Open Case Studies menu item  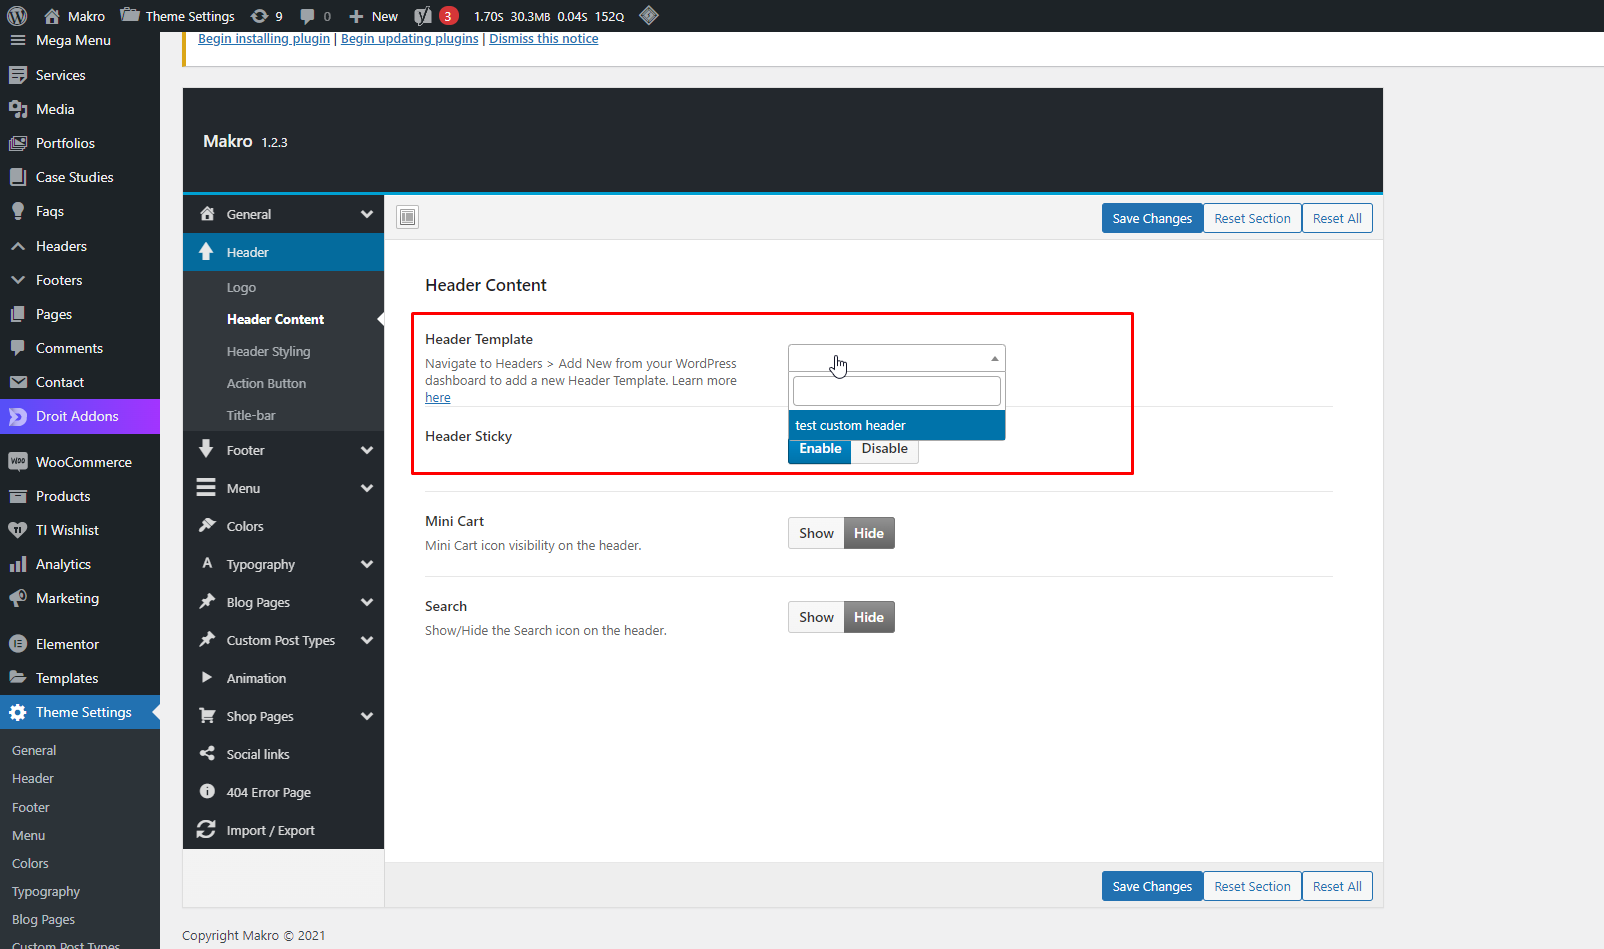click(80, 177)
